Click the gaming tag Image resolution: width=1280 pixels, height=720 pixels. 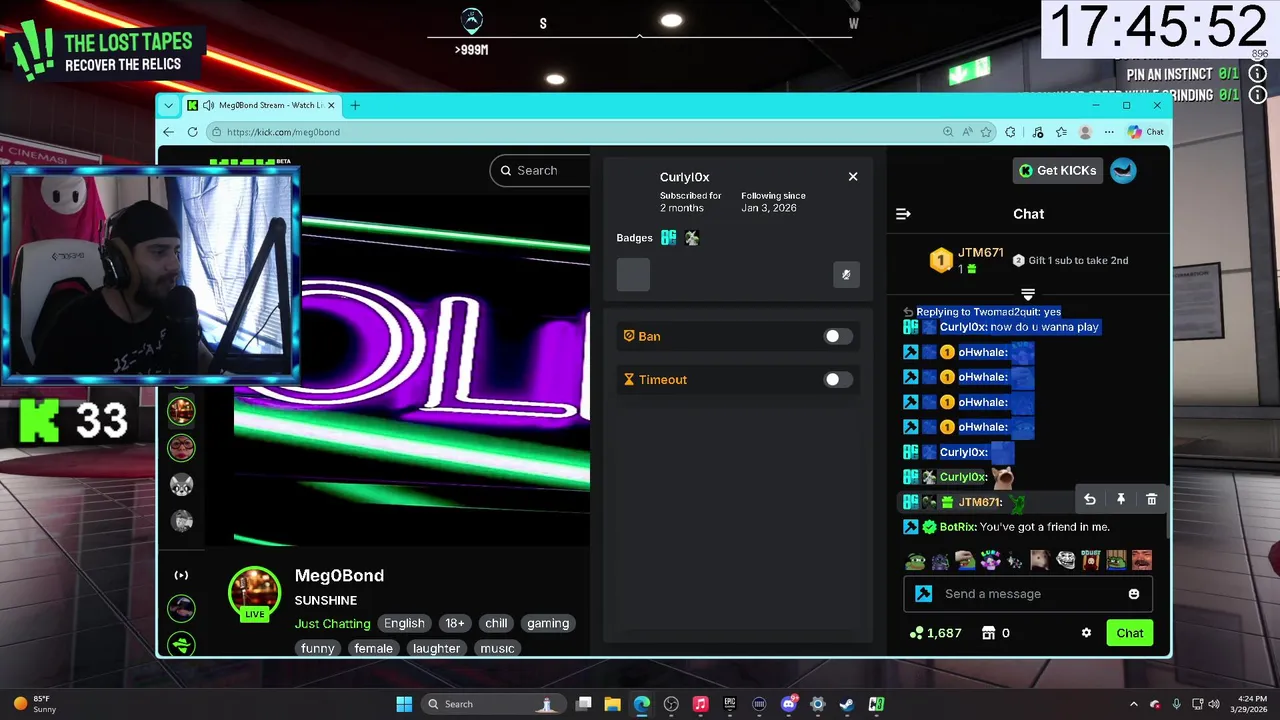548,623
